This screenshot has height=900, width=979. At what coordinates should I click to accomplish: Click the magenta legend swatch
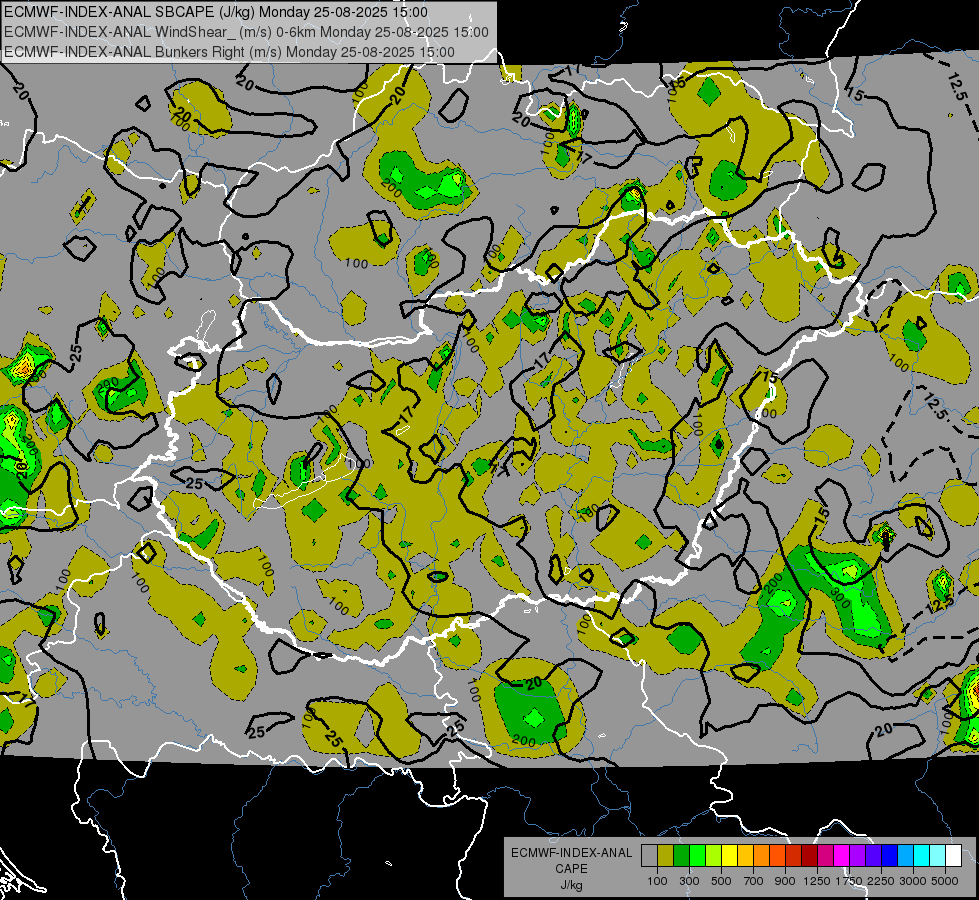coord(842,856)
